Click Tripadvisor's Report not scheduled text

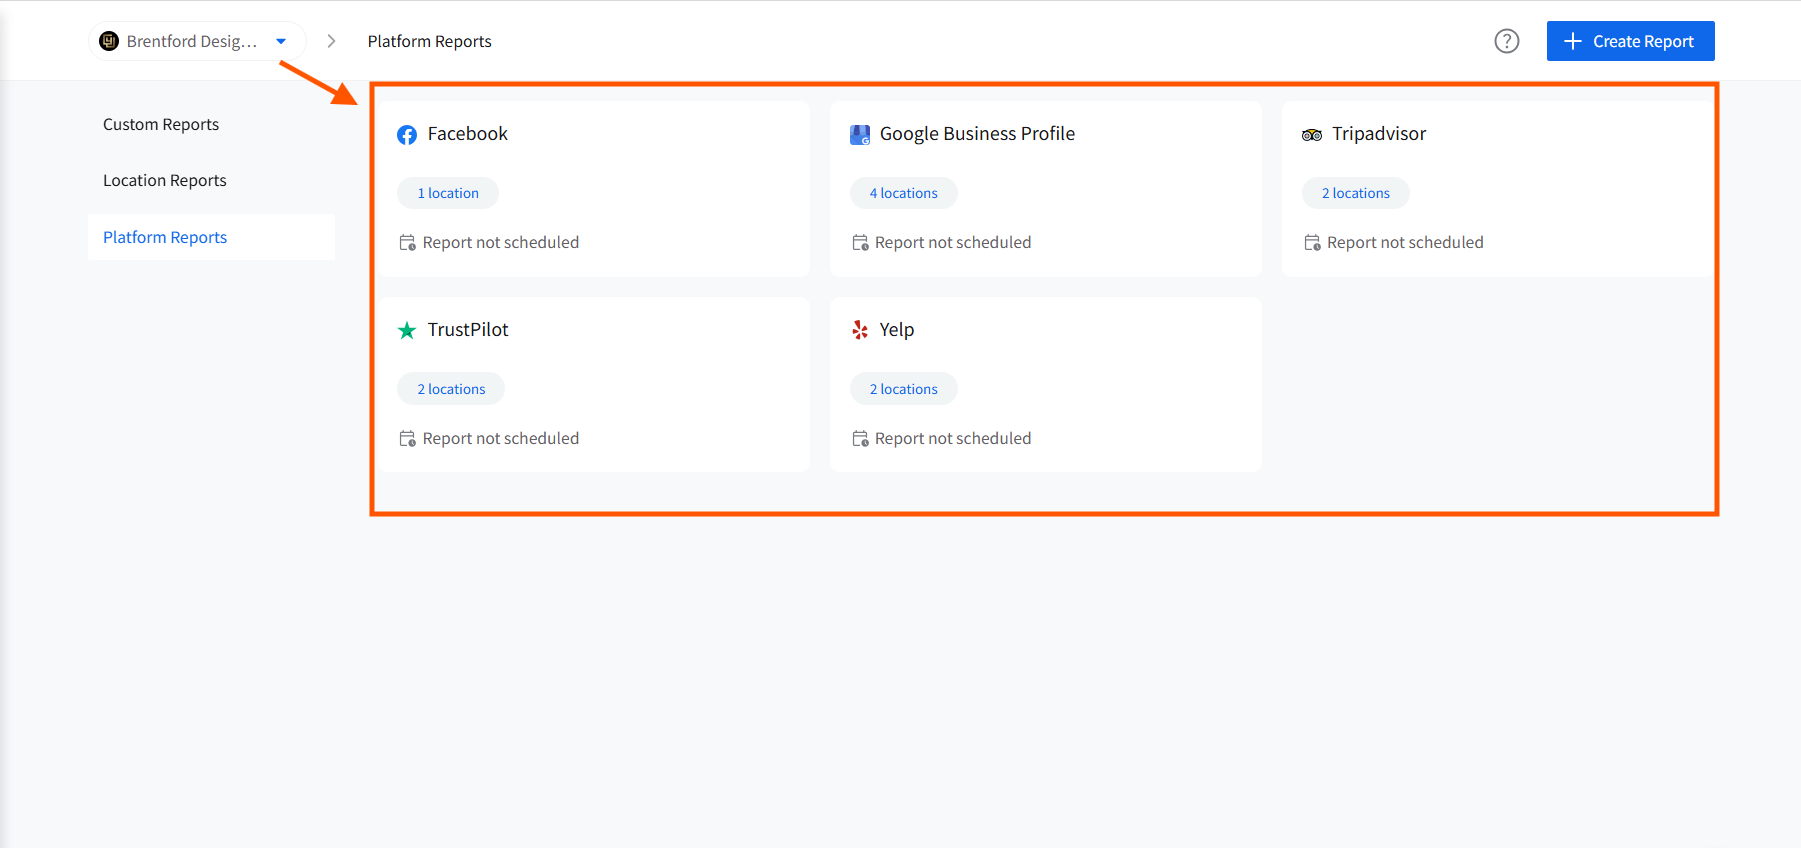click(x=1404, y=243)
